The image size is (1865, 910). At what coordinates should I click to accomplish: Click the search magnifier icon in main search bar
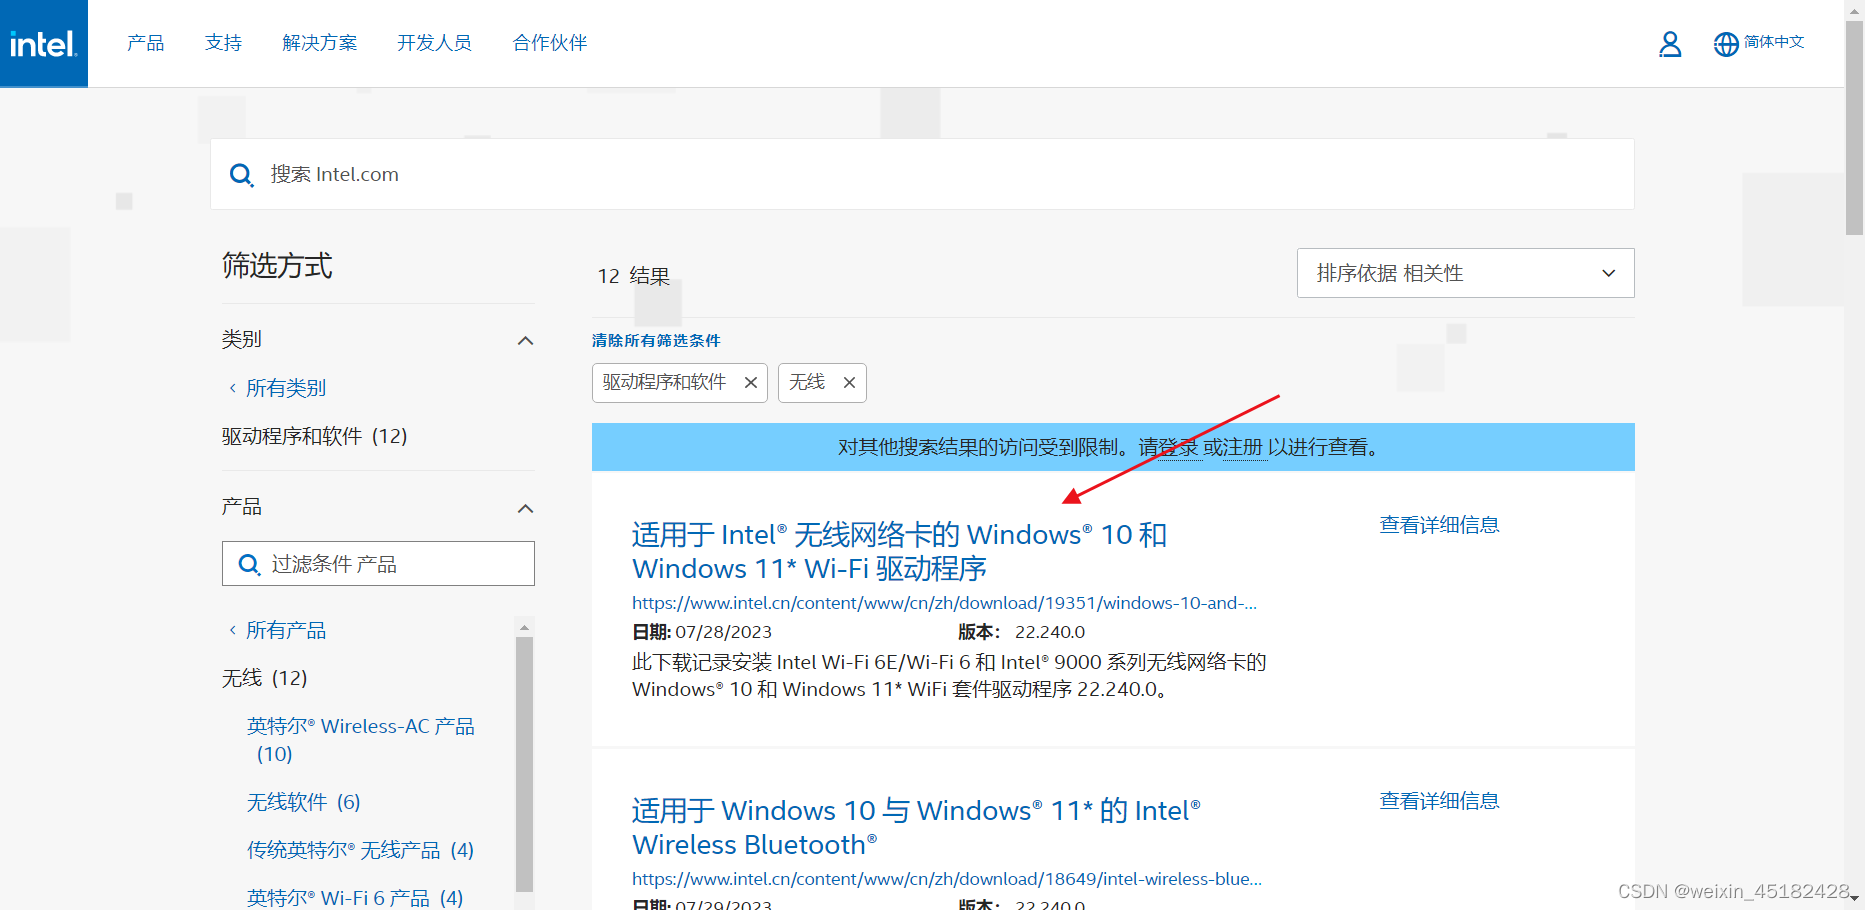[x=241, y=175]
